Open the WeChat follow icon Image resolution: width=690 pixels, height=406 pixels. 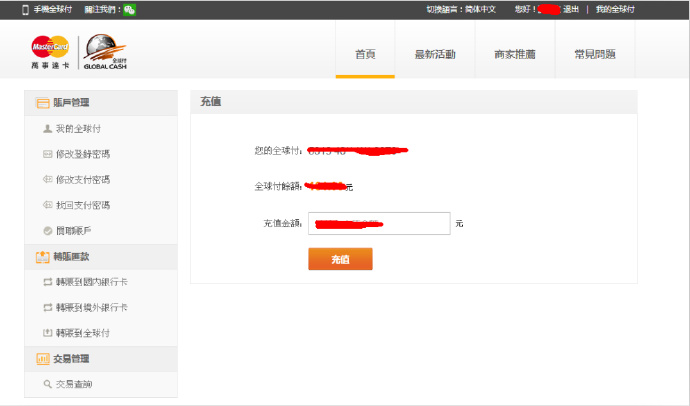[x=129, y=10]
